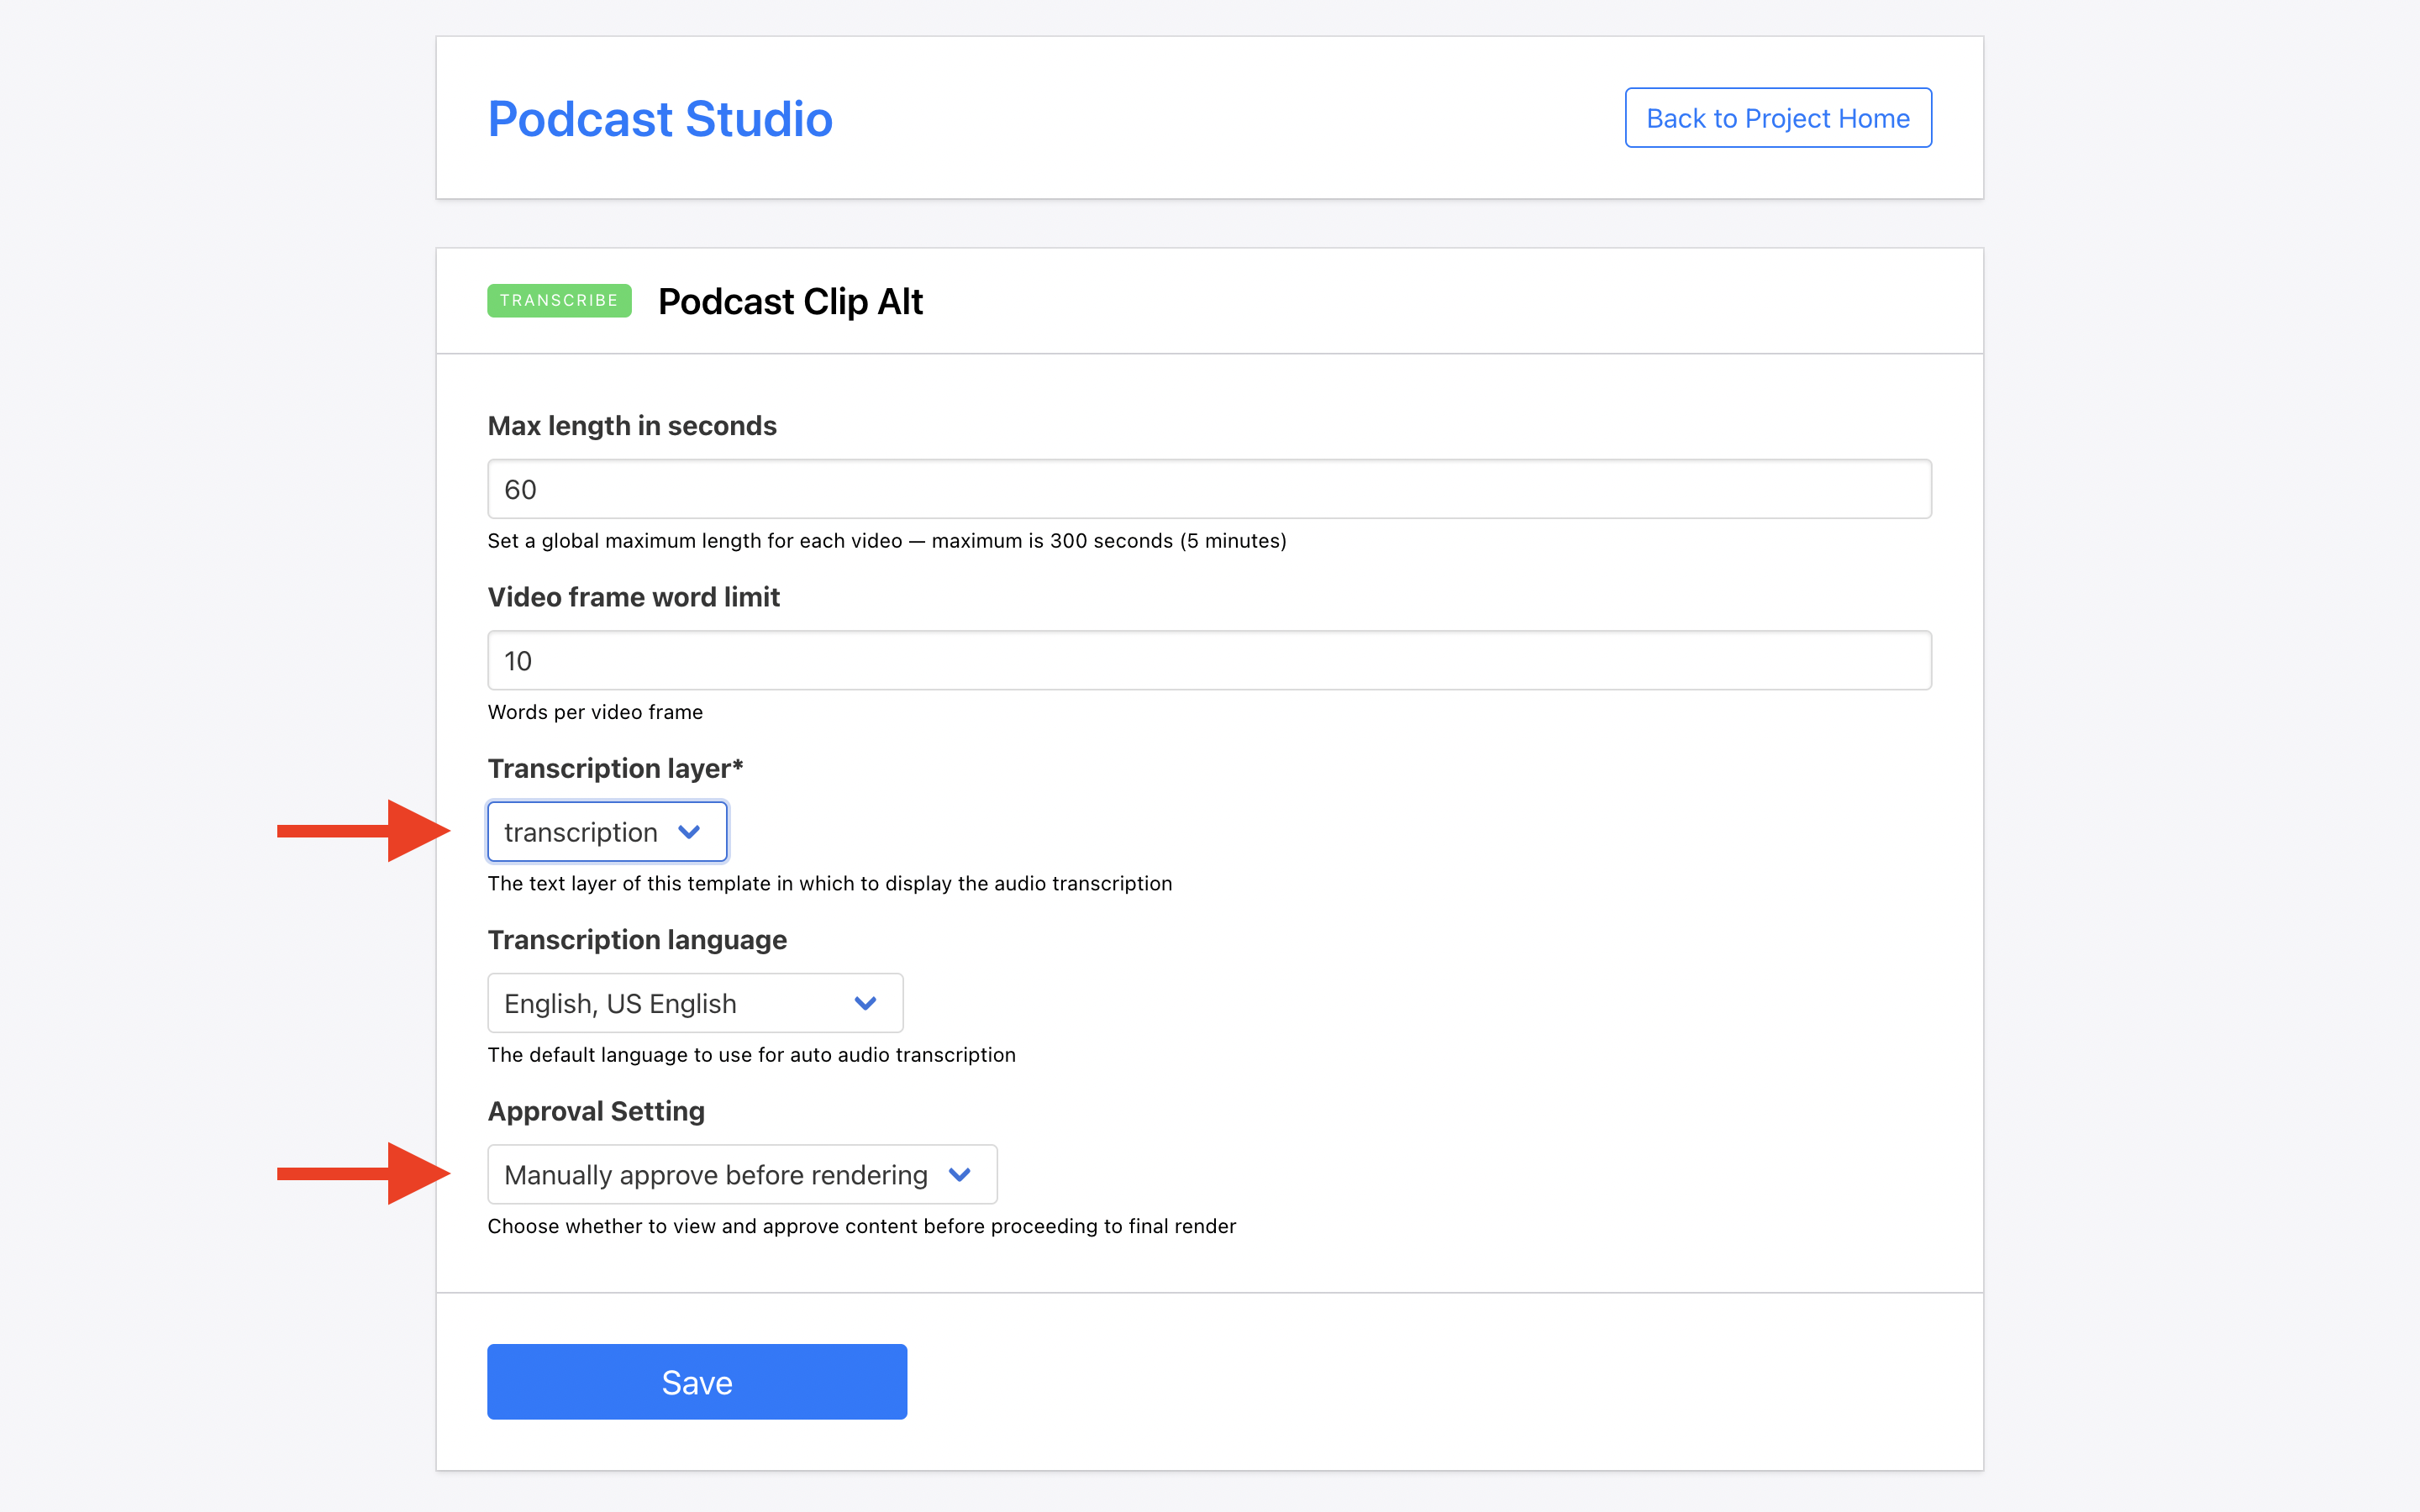
Task: Click the chevron beside 'transcription' value
Action: 689,832
